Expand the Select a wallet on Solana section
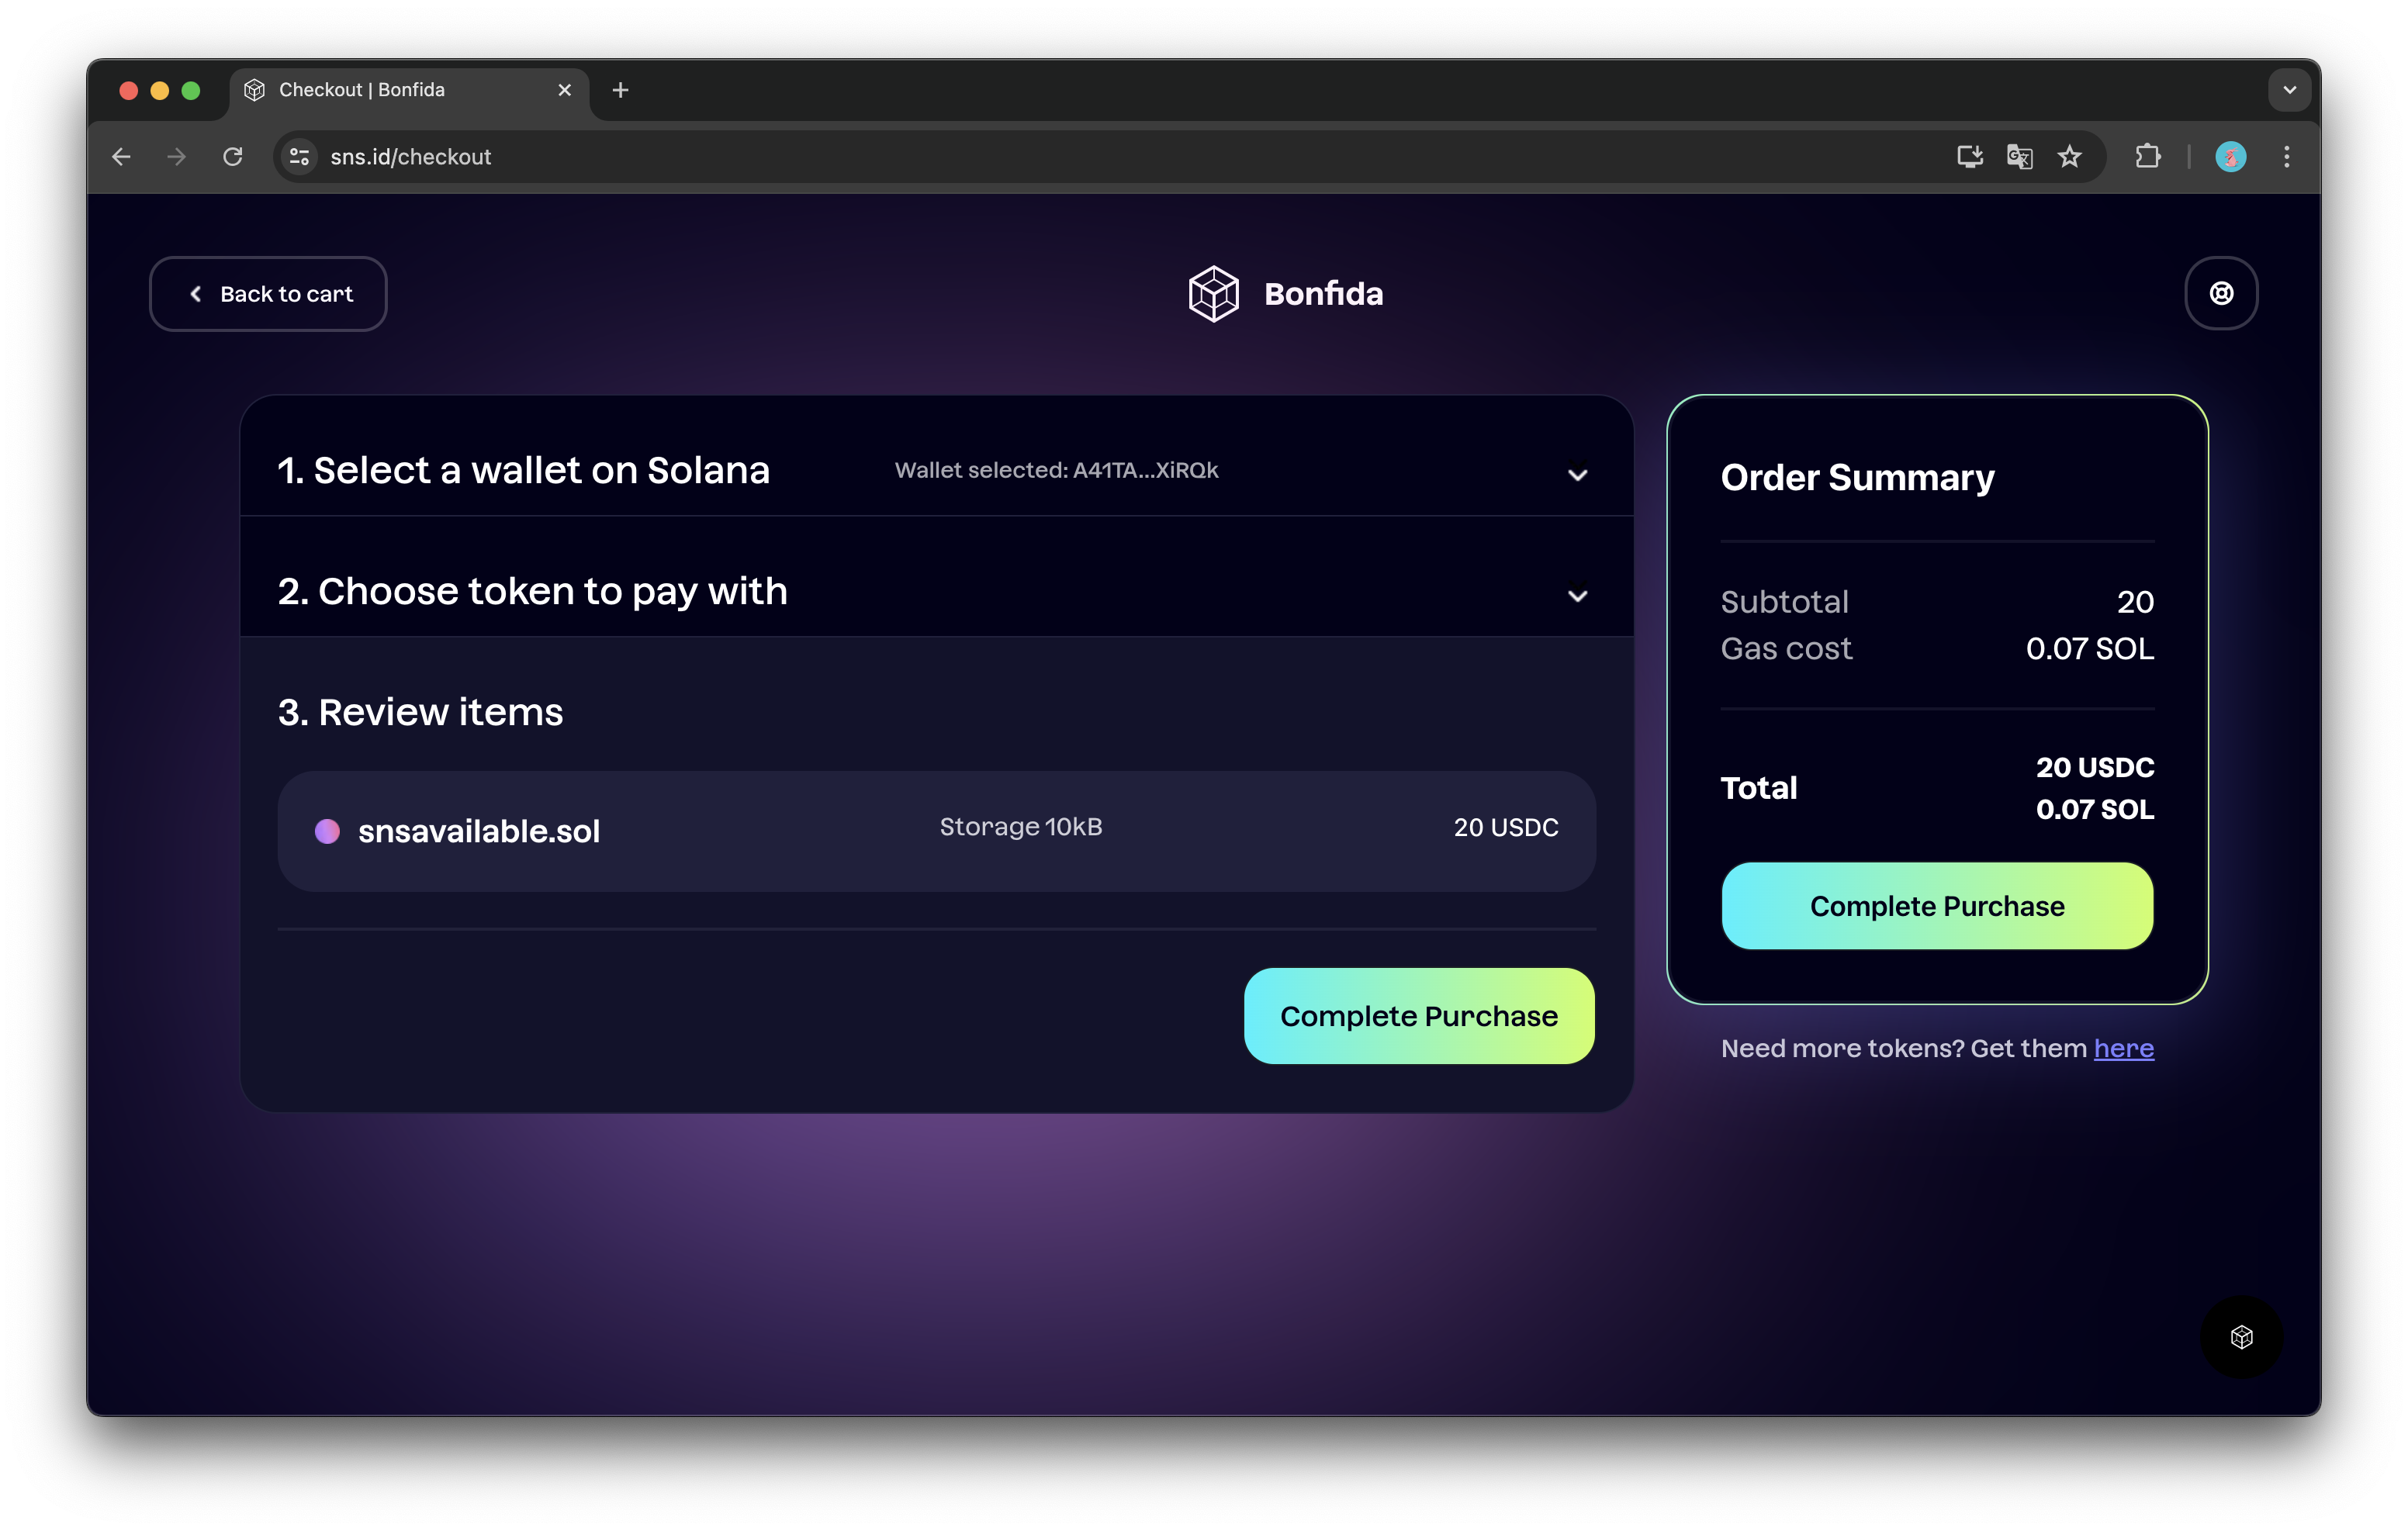 [1577, 475]
